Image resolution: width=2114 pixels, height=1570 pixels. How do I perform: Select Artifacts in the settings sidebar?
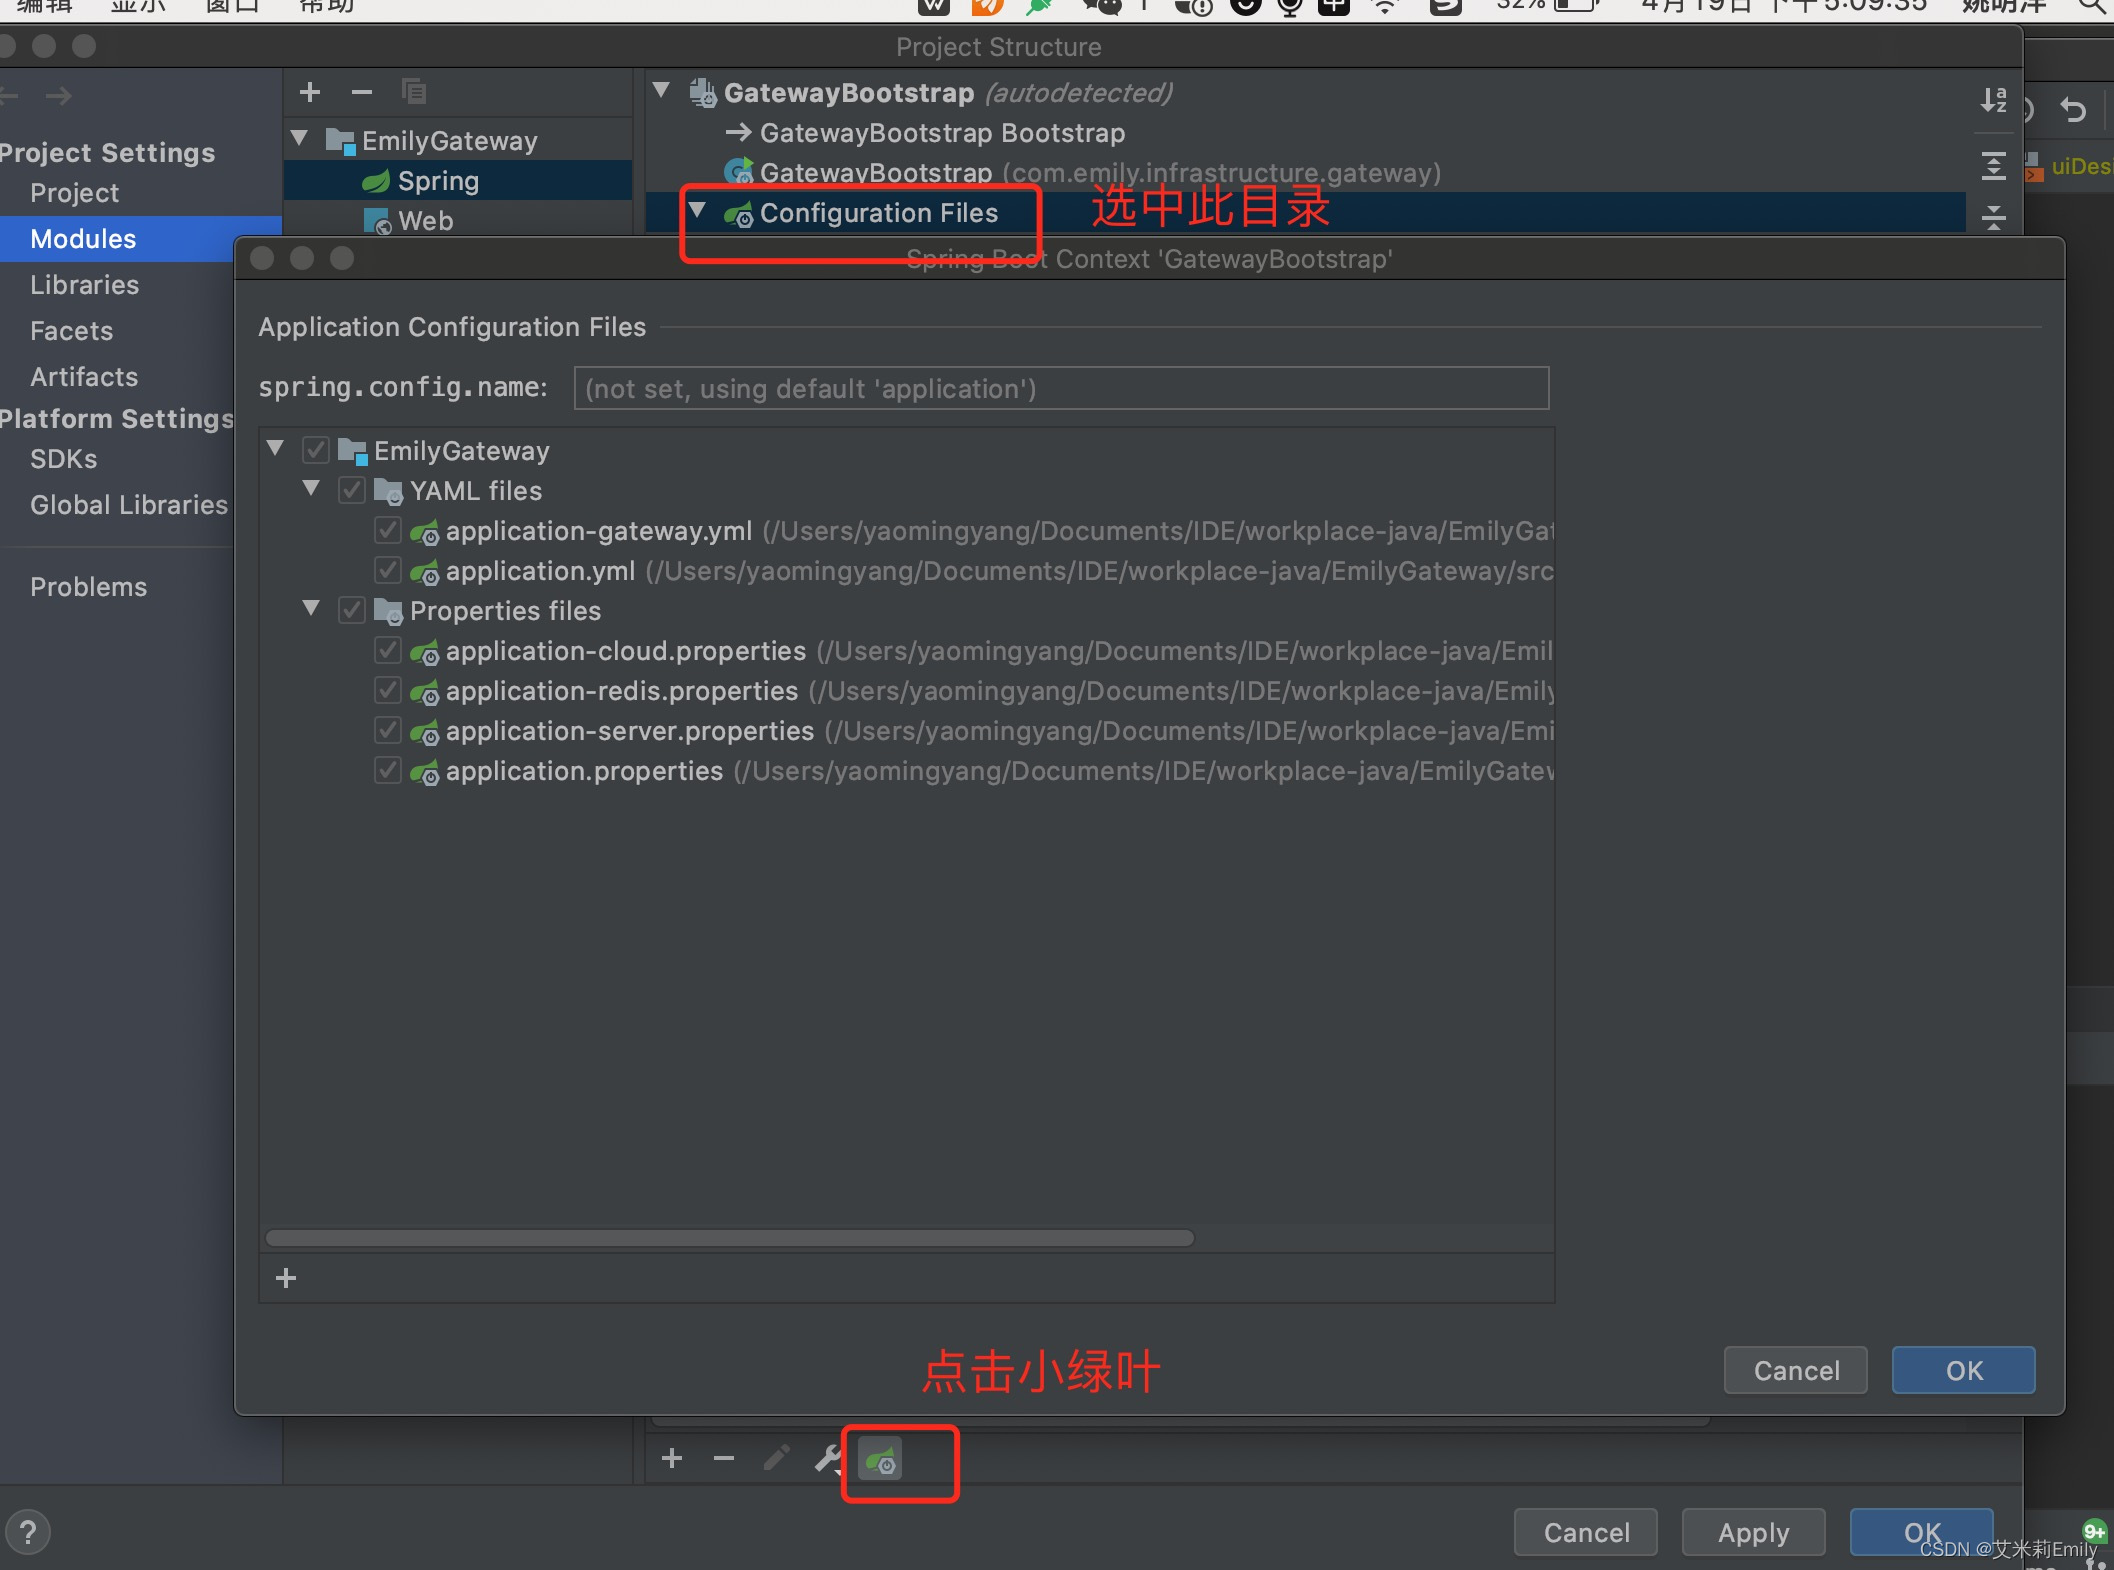click(84, 377)
